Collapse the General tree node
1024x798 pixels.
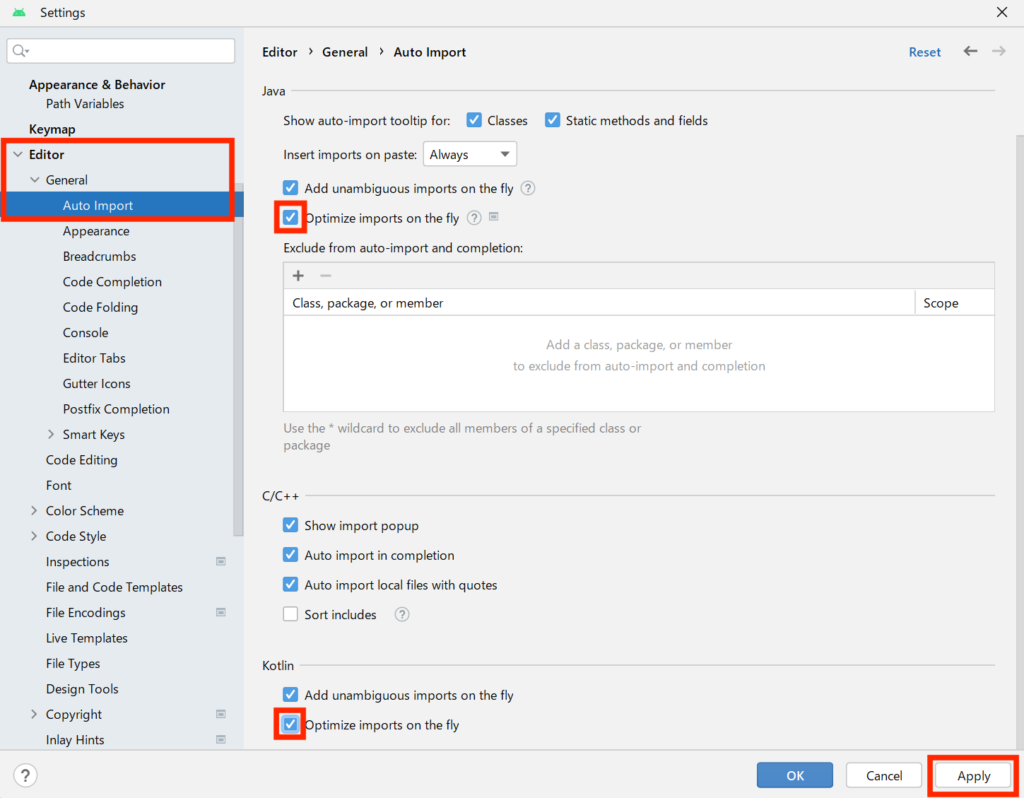(35, 180)
